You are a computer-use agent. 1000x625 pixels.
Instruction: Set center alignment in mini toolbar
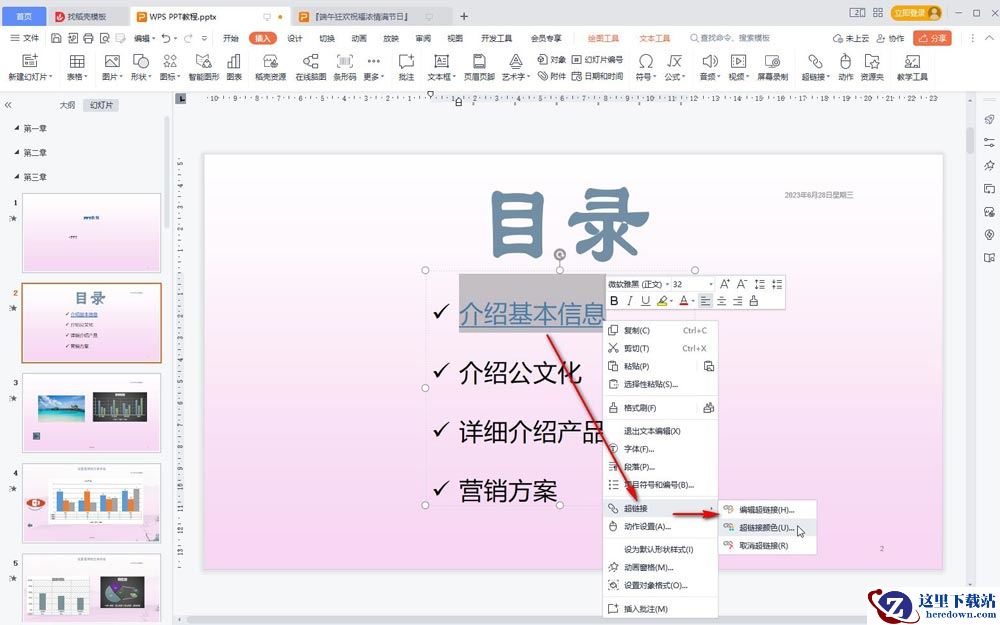(722, 301)
